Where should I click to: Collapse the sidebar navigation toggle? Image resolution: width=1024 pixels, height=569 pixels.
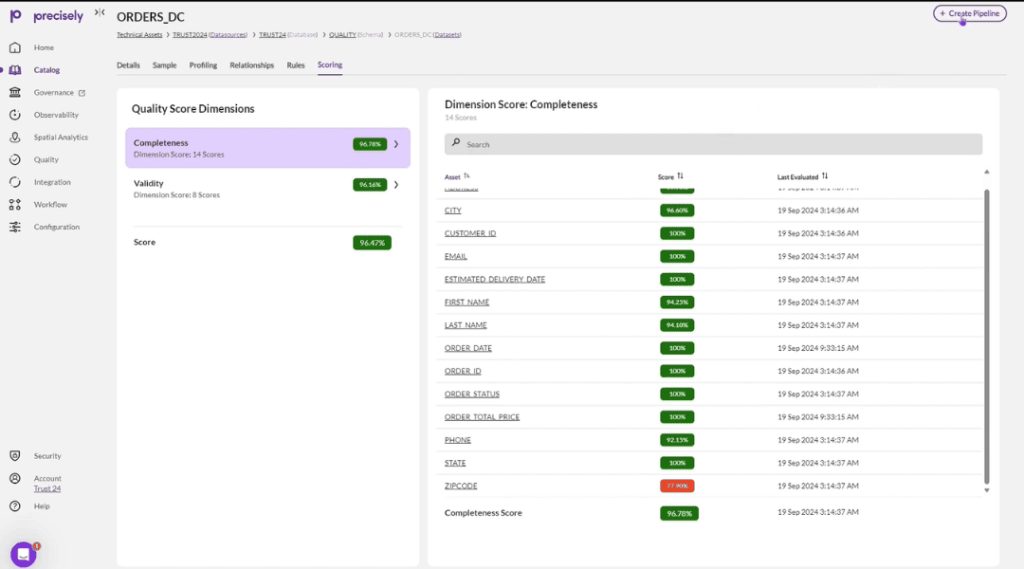99,13
